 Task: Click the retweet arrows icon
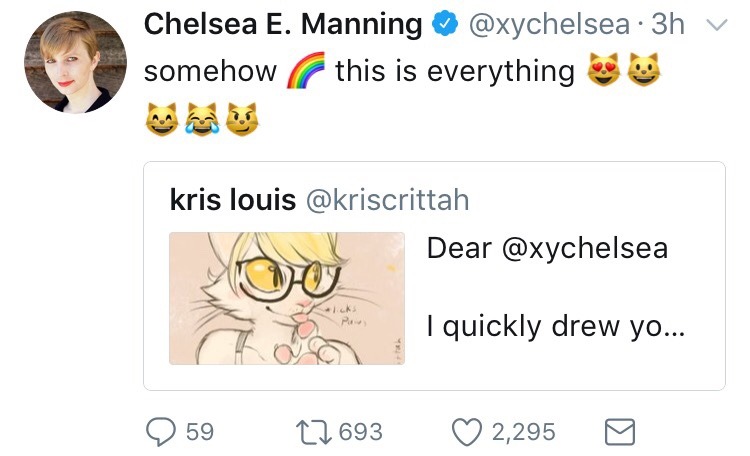click(x=314, y=431)
